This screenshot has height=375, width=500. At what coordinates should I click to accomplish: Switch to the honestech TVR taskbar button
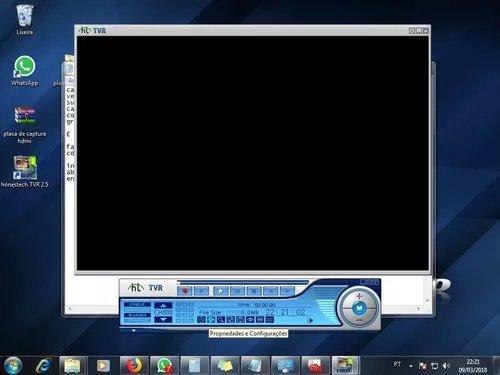pos(345,366)
